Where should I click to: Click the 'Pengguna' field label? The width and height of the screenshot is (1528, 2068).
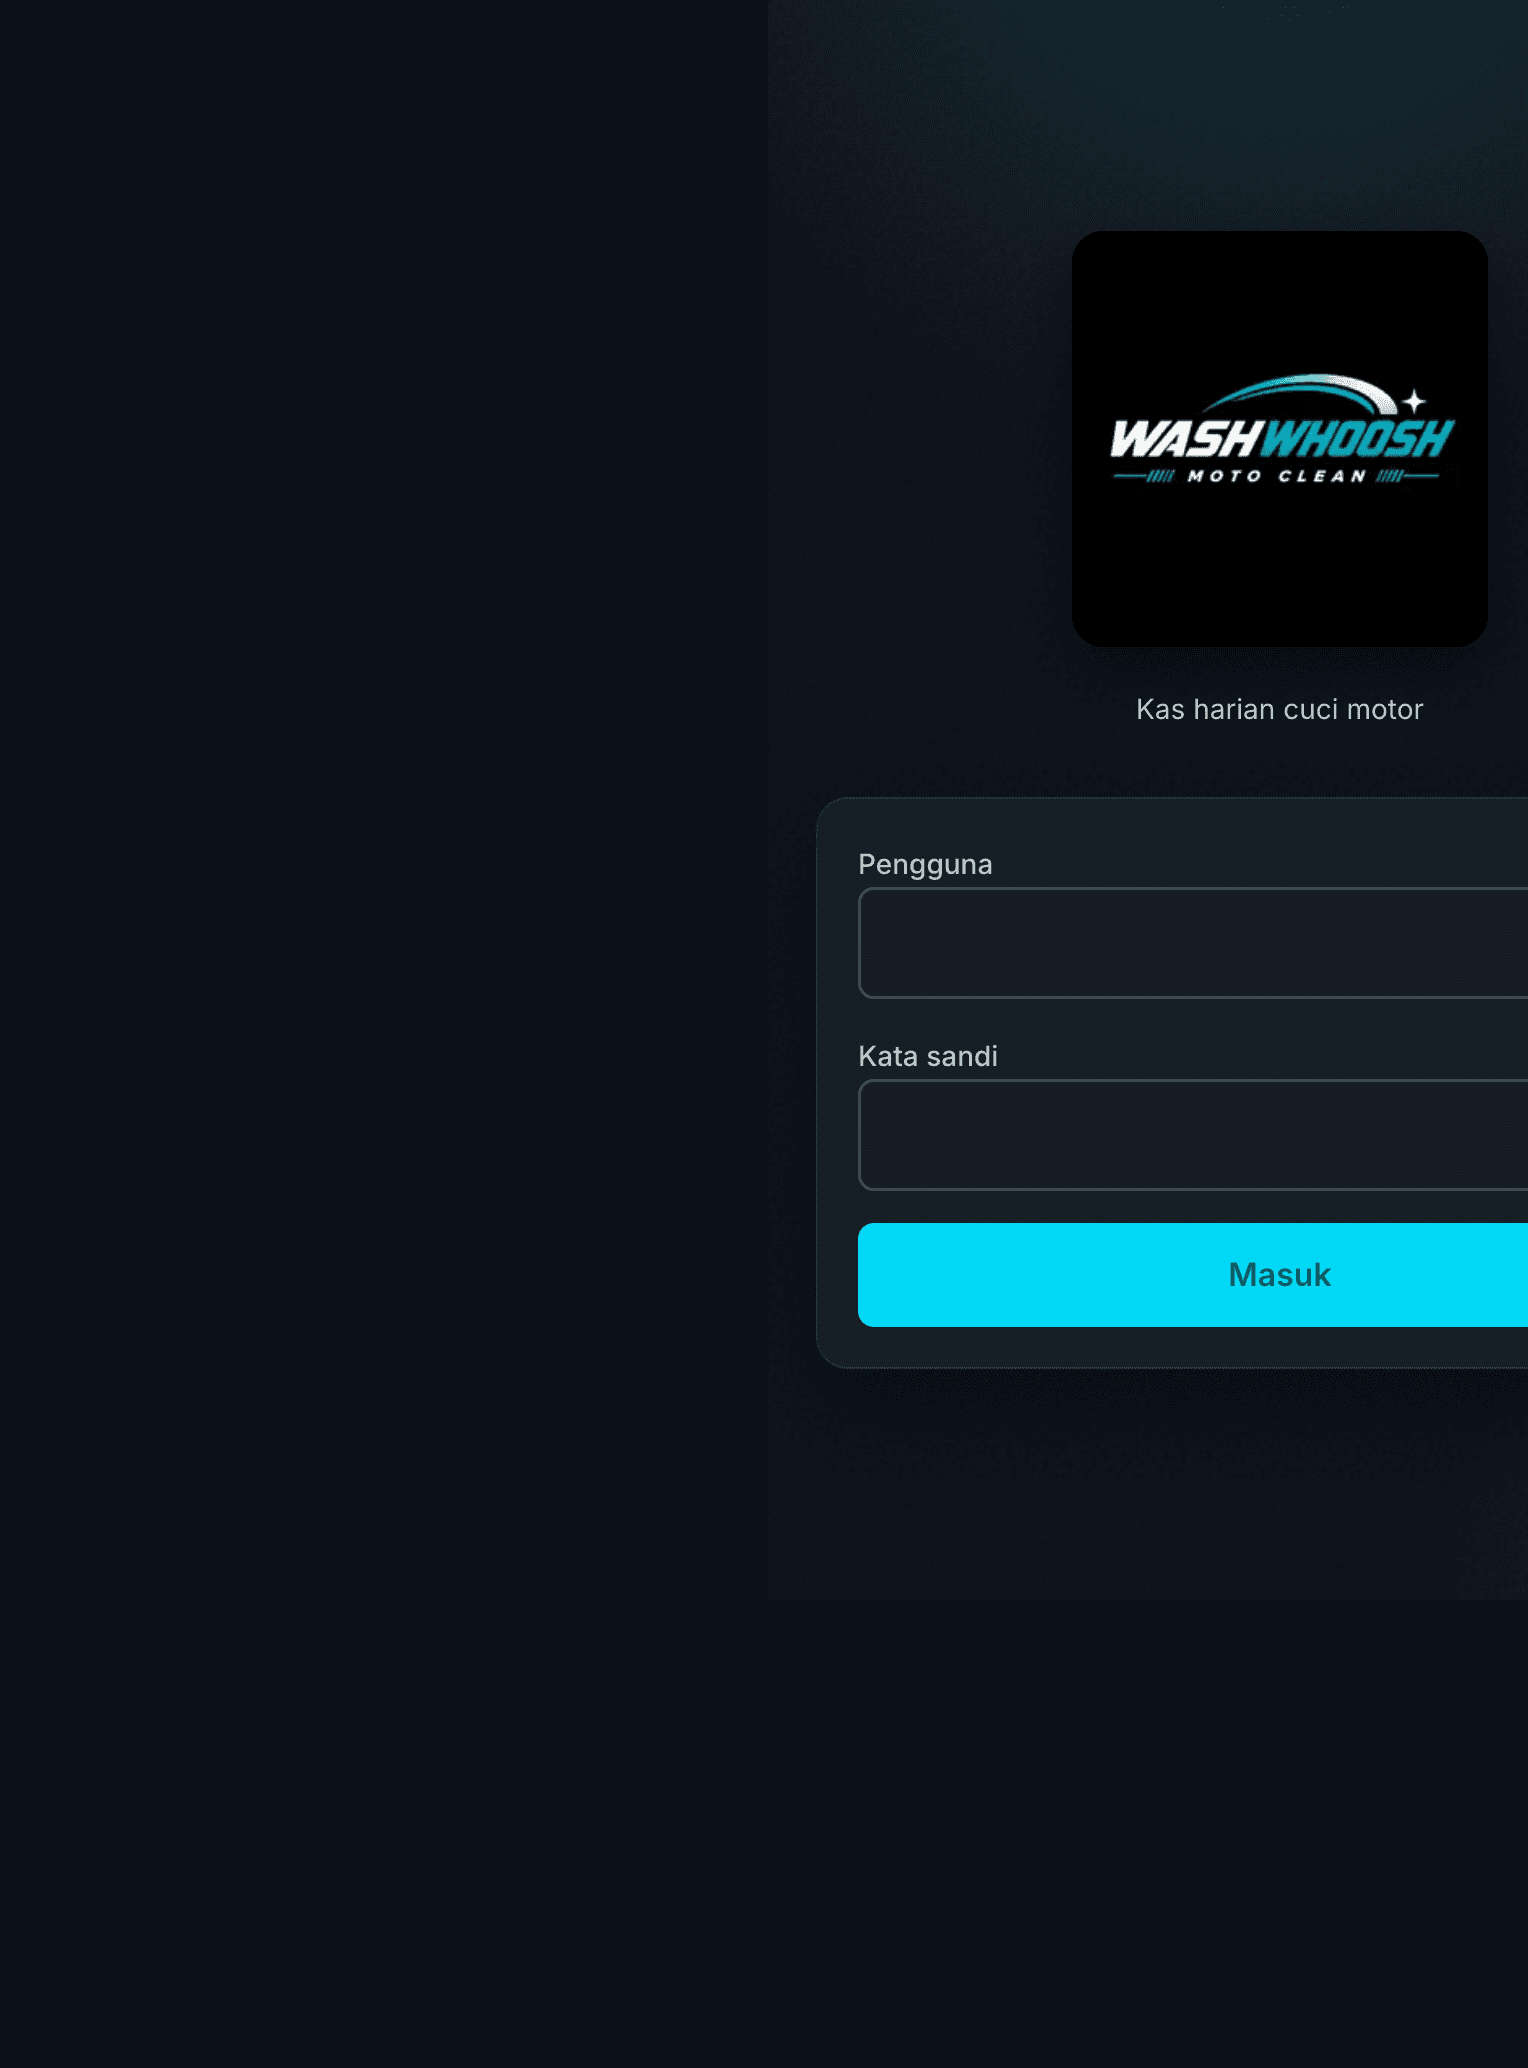tap(925, 865)
